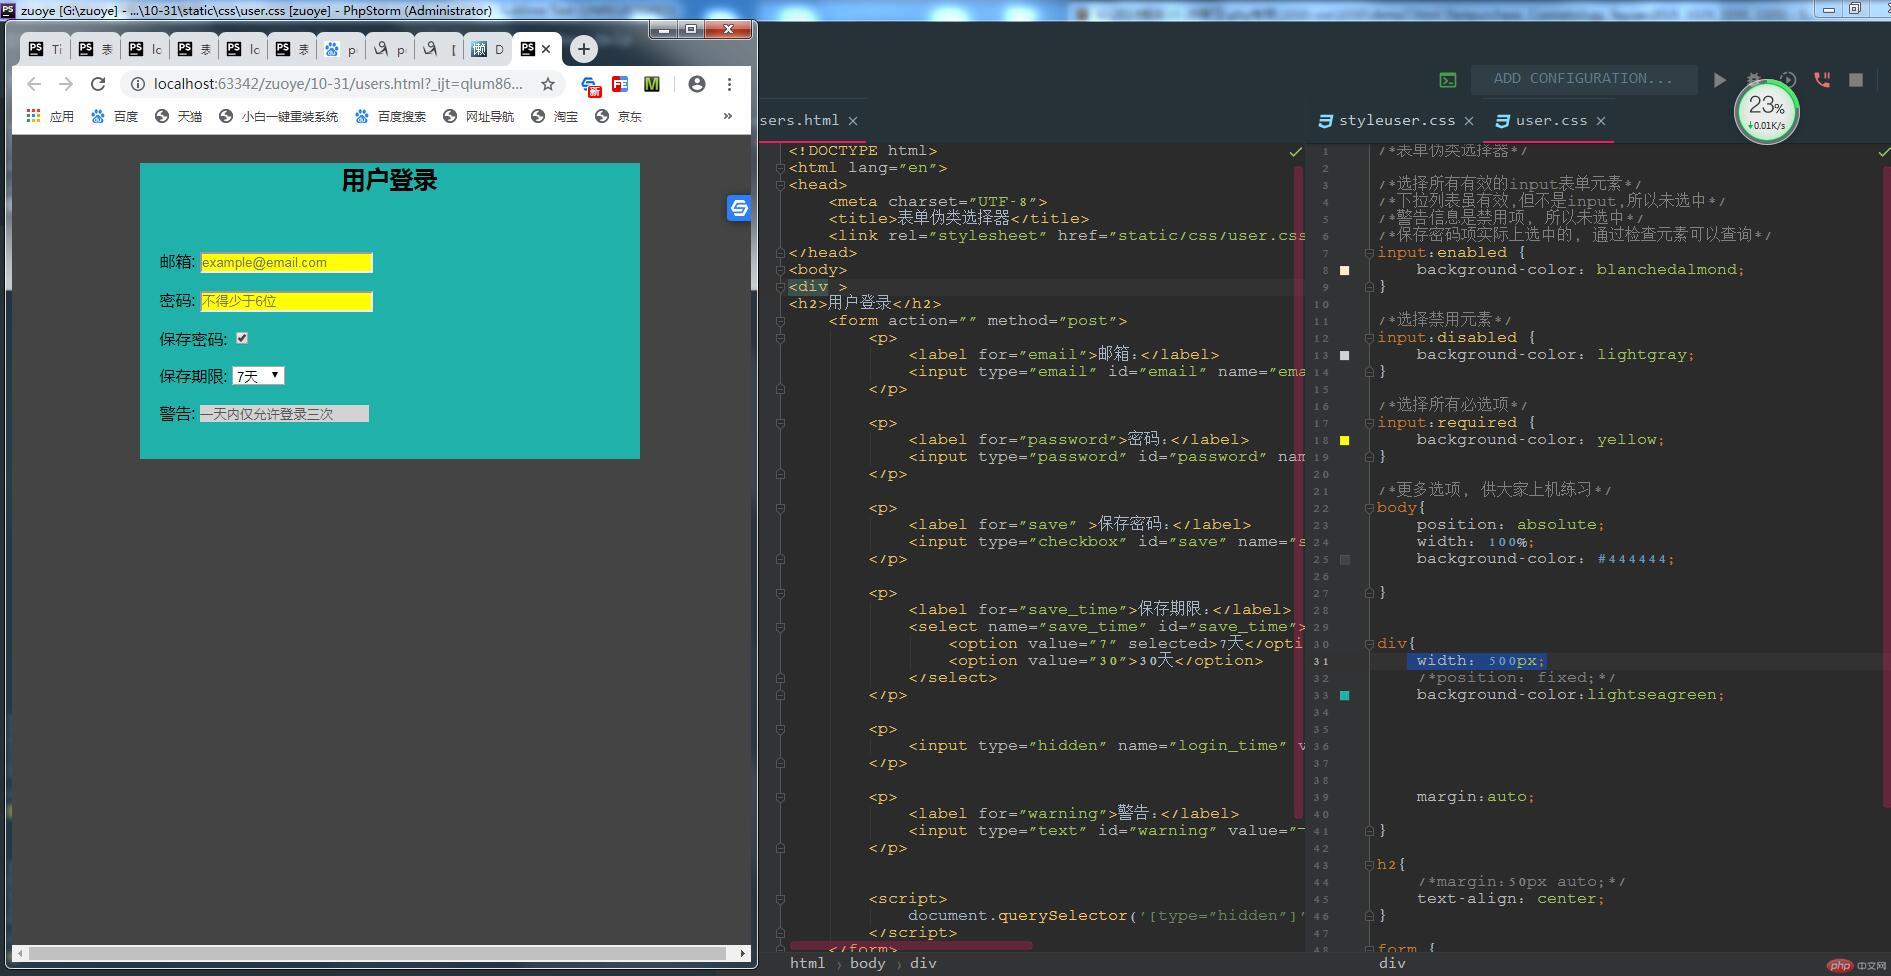The width and height of the screenshot is (1891, 976).
Task: Open the 京东 bookmark
Action: tap(618, 116)
